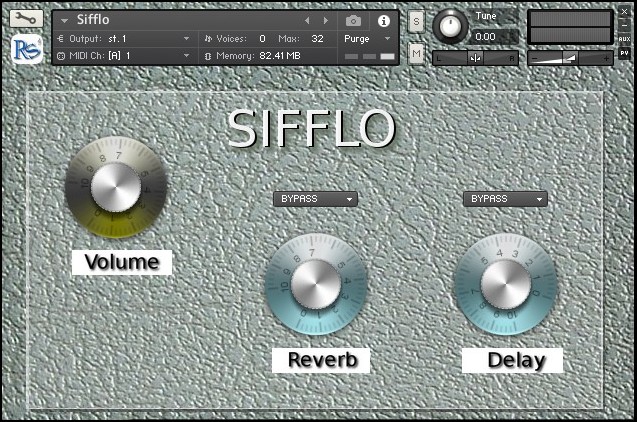This screenshot has height=422, width=637.
Task: Minimize the instrument view button
Action: (x=624, y=25)
